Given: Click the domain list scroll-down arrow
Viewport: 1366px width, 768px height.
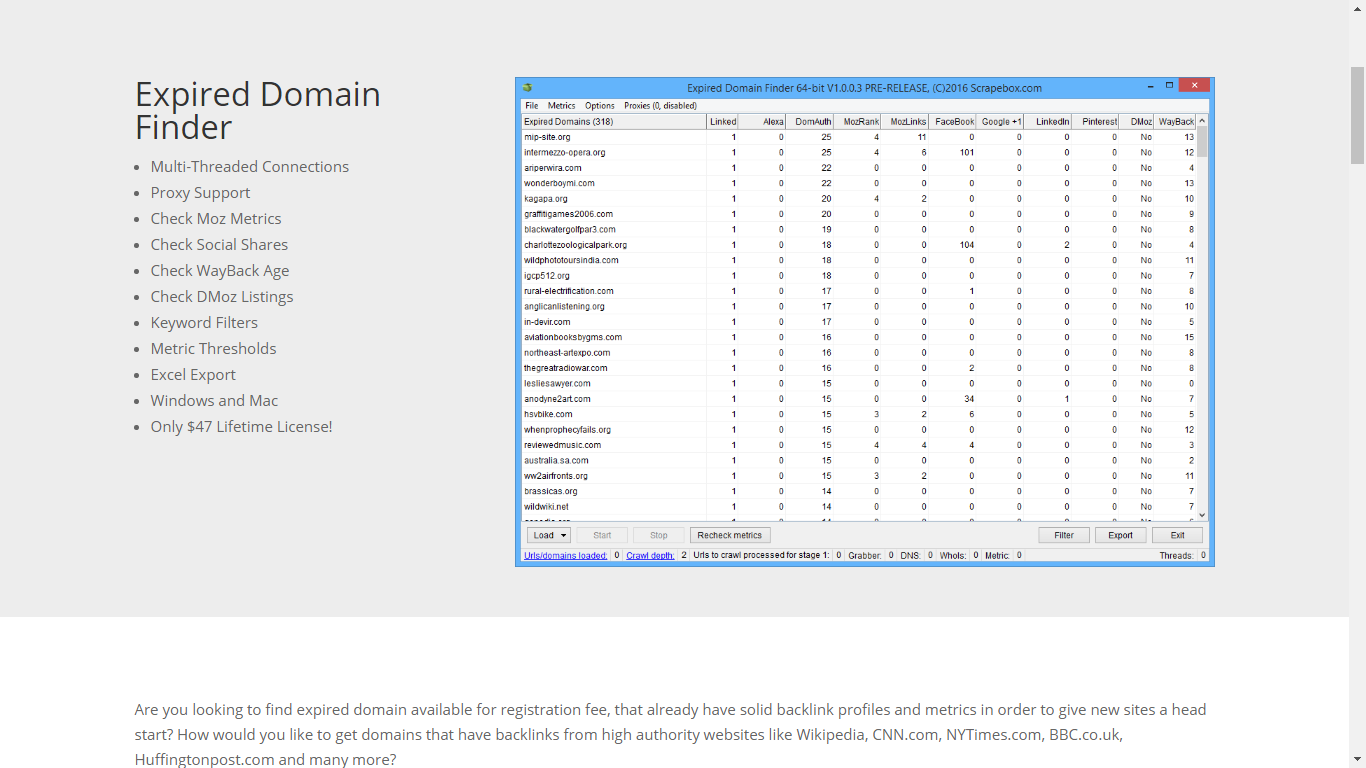Looking at the screenshot, I should [x=1202, y=515].
